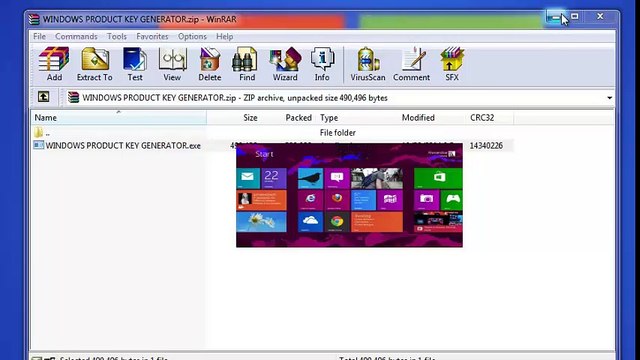Click the exe file icon in the list
The image size is (640, 360).
point(38,145)
